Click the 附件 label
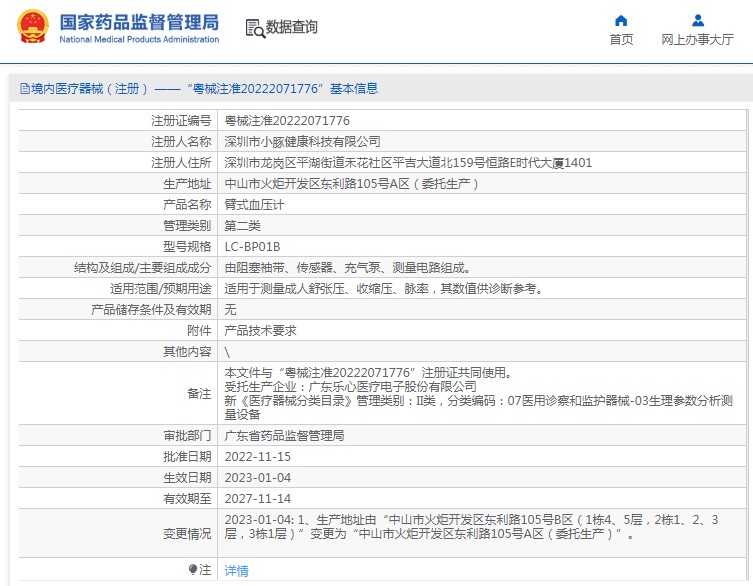The height and width of the screenshot is (586, 753). point(199,331)
